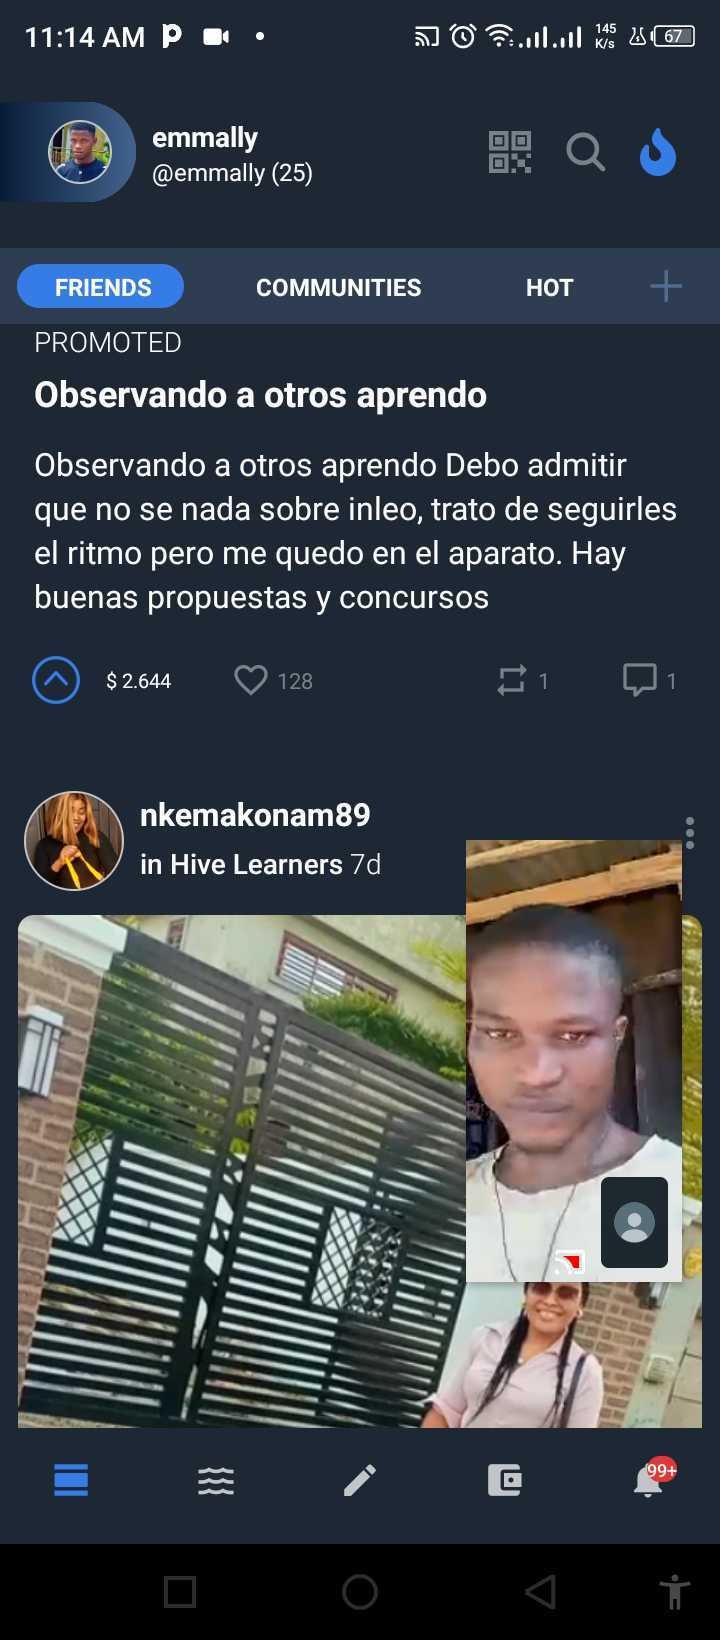
Task: Open the emmally profile avatar
Action: [x=80, y=152]
